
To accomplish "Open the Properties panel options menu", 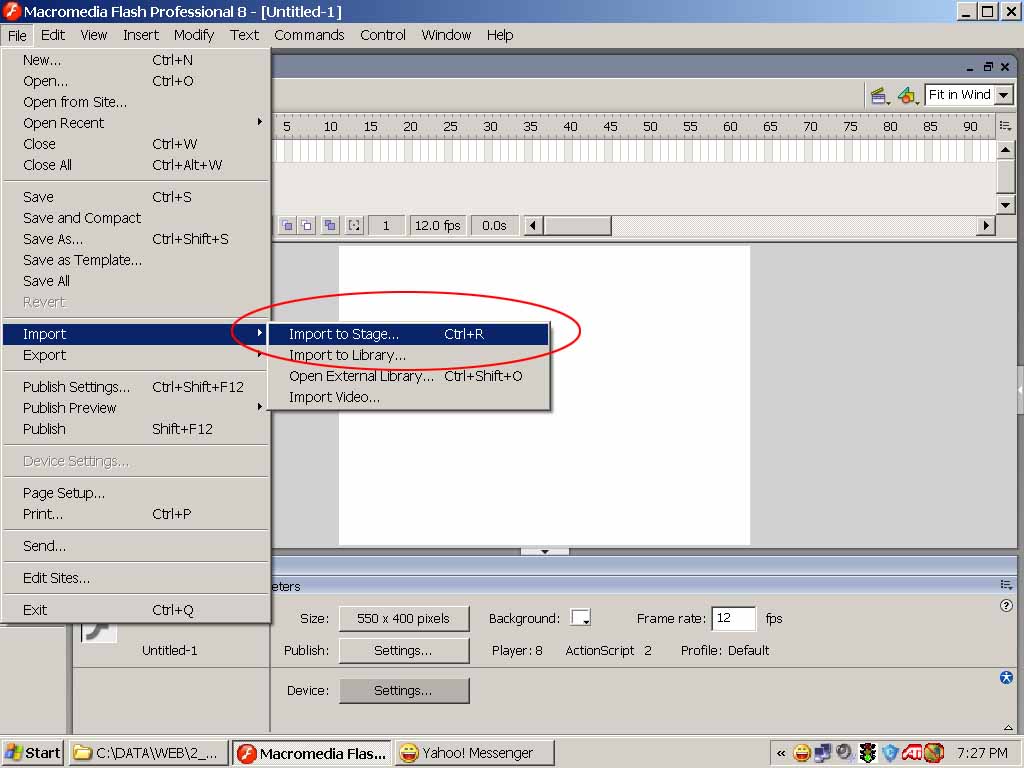I will point(1006,584).
